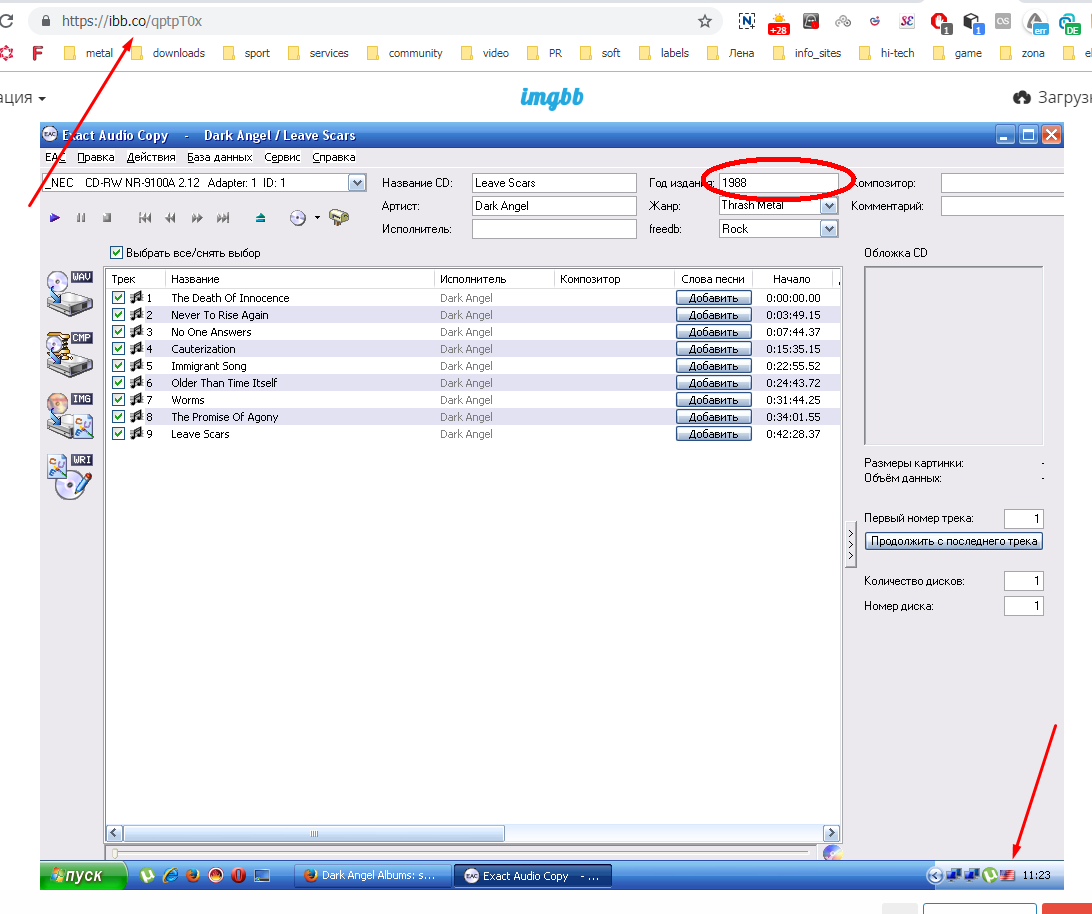Bookmark page with the star icon
The width and height of the screenshot is (1092, 914).
pos(705,22)
